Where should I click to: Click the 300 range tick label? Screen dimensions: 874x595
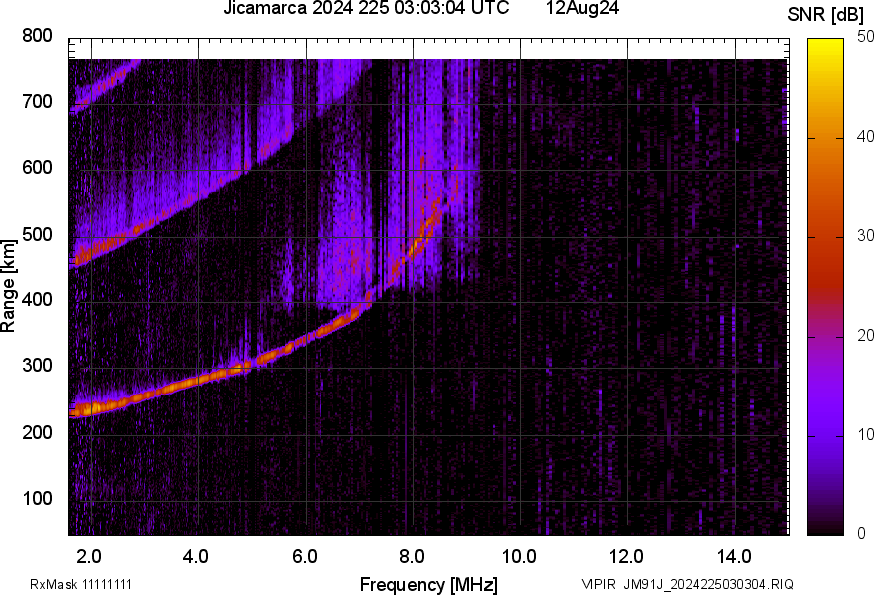click(x=37, y=366)
